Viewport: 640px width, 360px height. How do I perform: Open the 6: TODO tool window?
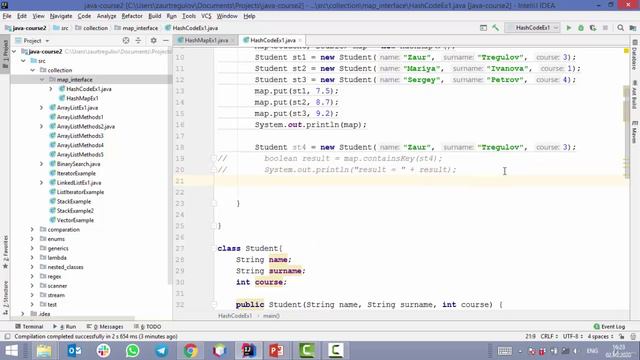[148, 327]
